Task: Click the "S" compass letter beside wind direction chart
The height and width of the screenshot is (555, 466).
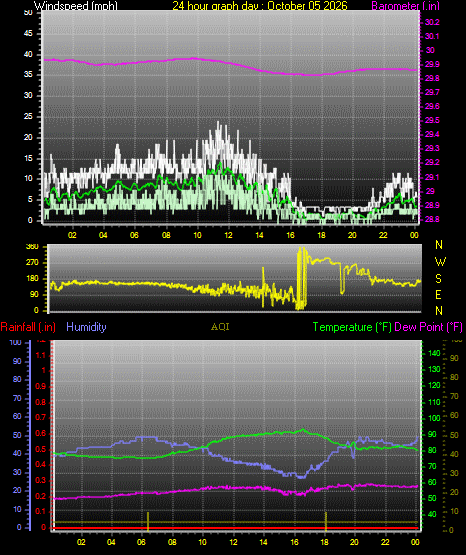Action: click(x=438, y=279)
